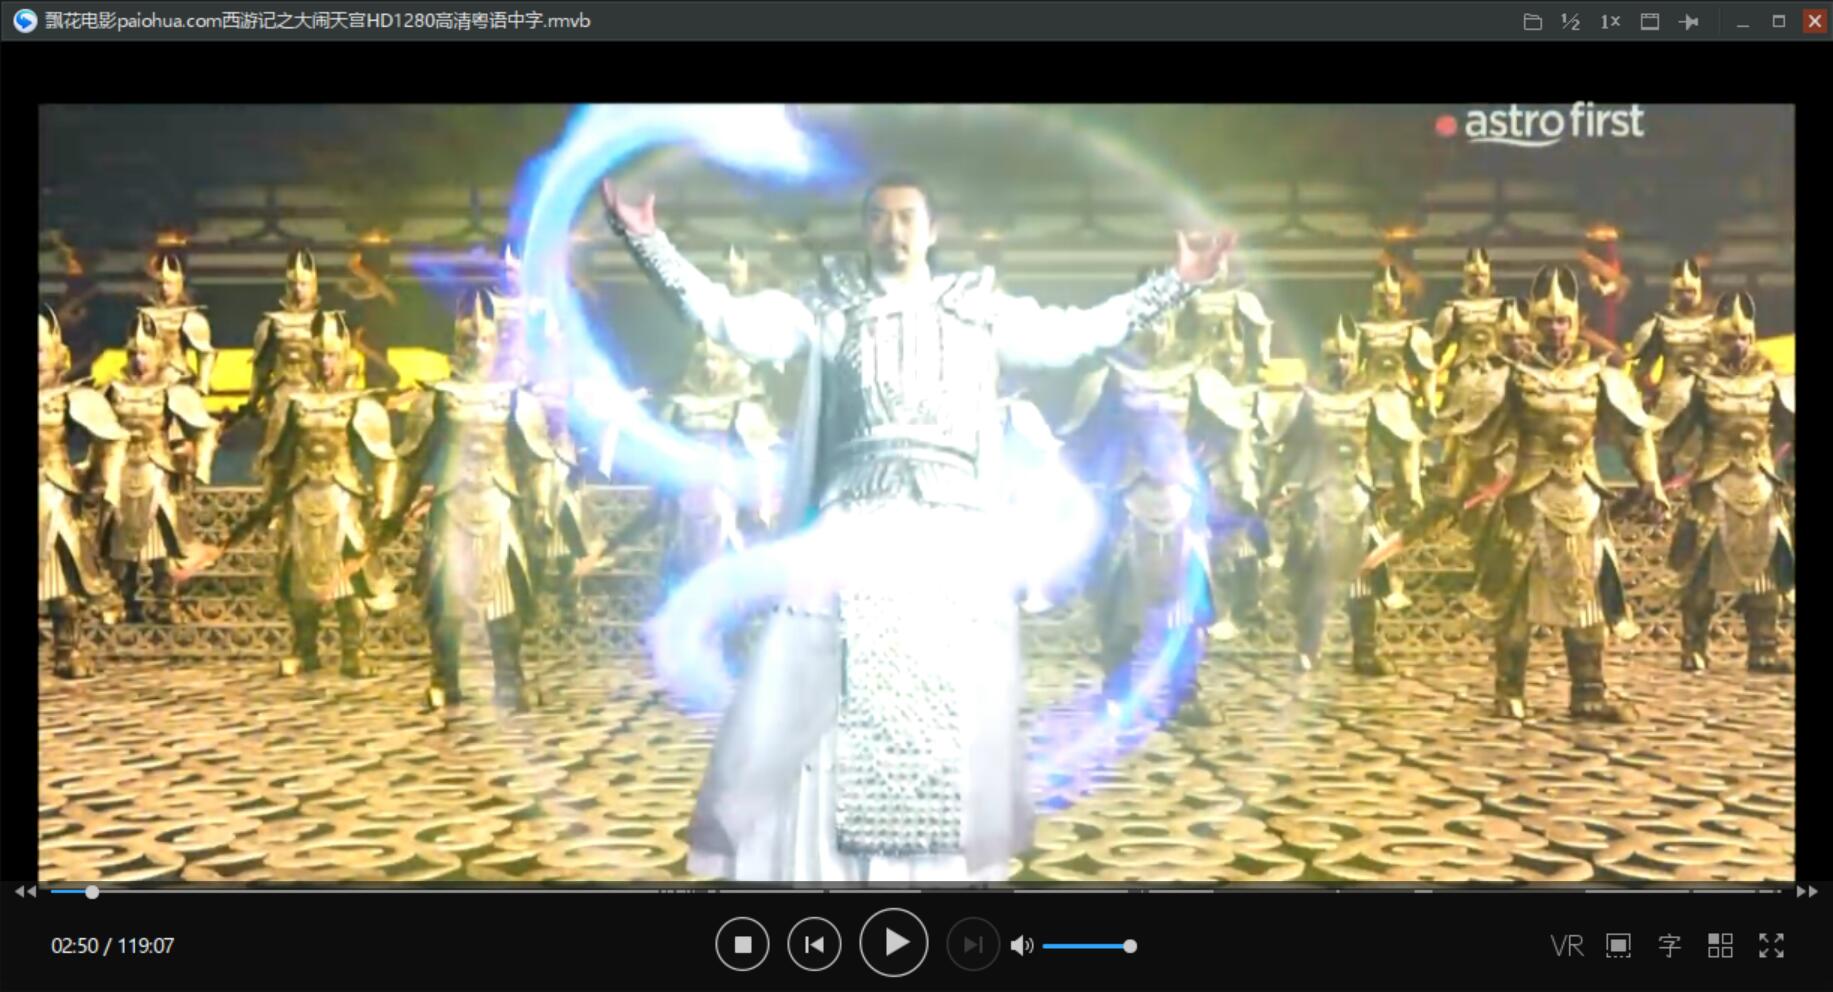
Task: Click the 02:50 / 119:07 time display
Action: 113,946
